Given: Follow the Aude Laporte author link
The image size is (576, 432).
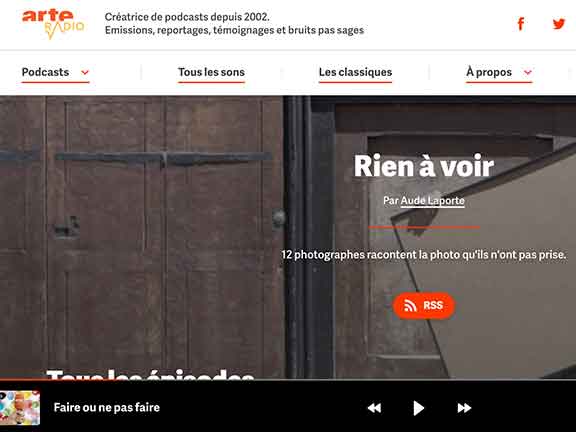Looking at the screenshot, I should click(x=432, y=201).
